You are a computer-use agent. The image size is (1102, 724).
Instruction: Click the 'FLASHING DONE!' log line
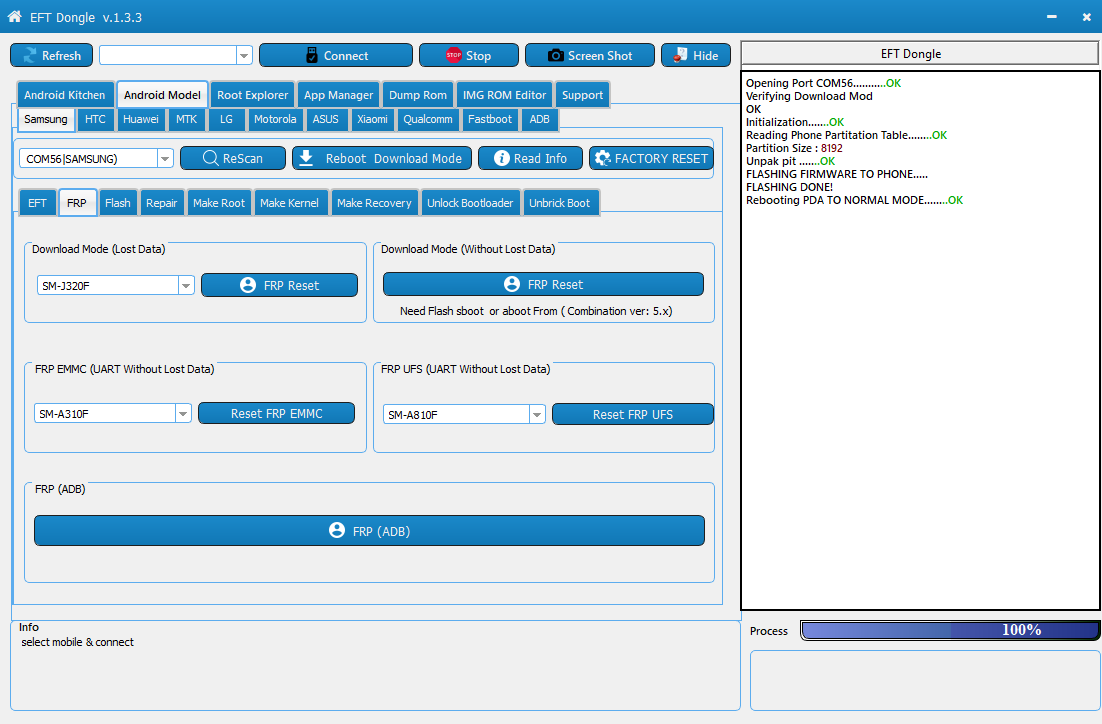789,187
